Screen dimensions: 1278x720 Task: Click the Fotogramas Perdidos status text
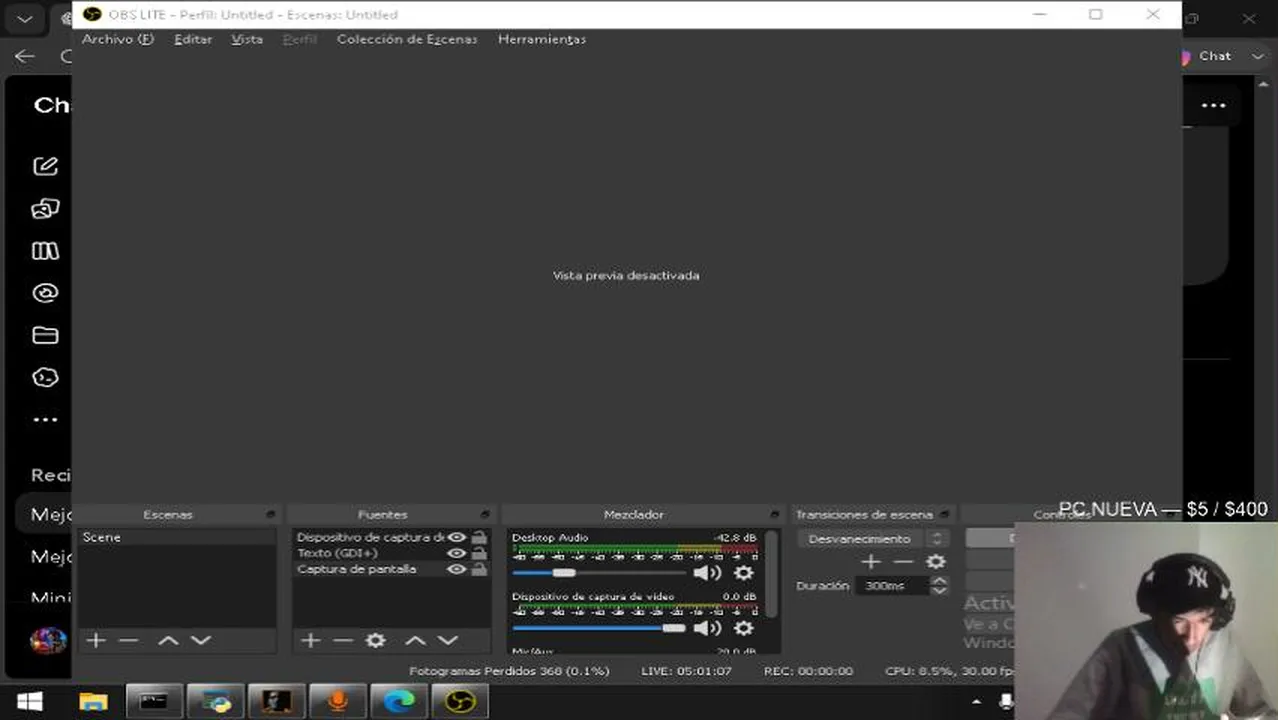tap(509, 671)
